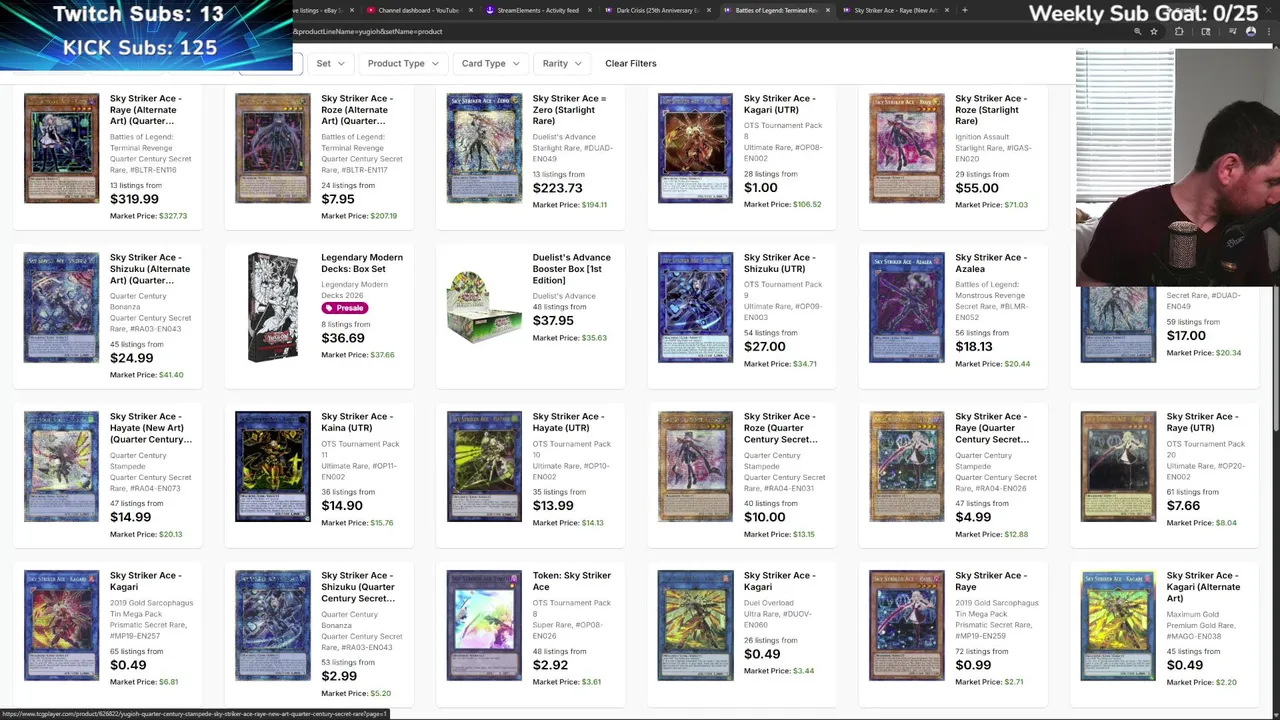Click the $319.99 price on Raye Alternate Art

click(134, 199)
